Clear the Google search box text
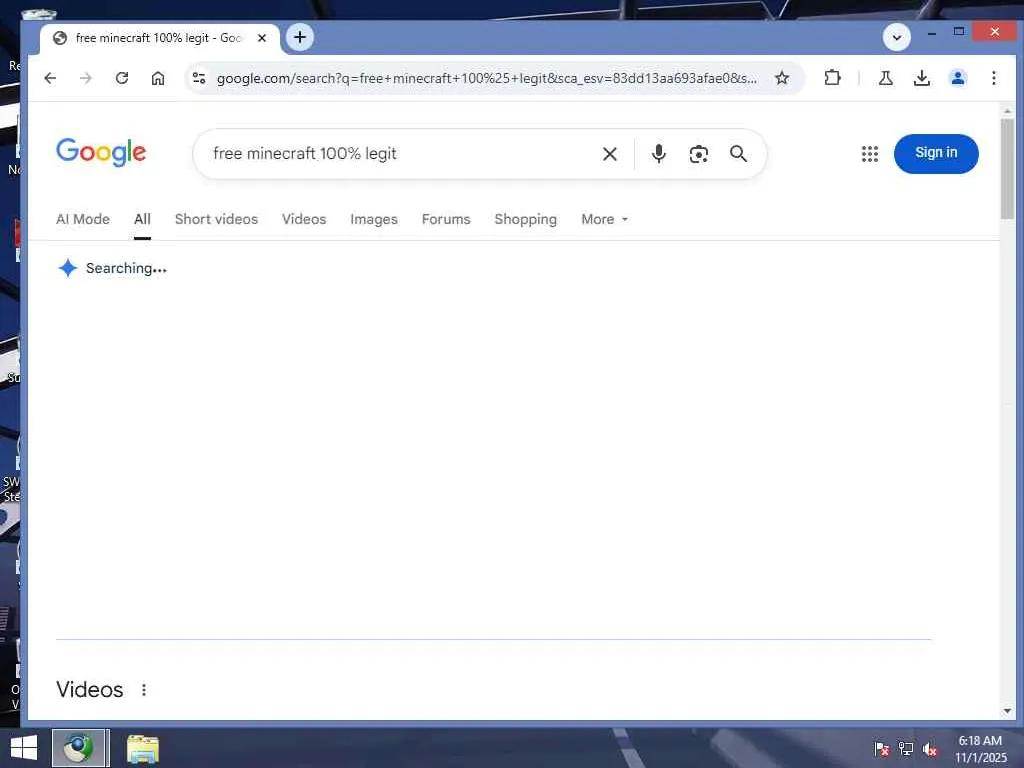The image size is (1024, 768). tap(610, 154)
